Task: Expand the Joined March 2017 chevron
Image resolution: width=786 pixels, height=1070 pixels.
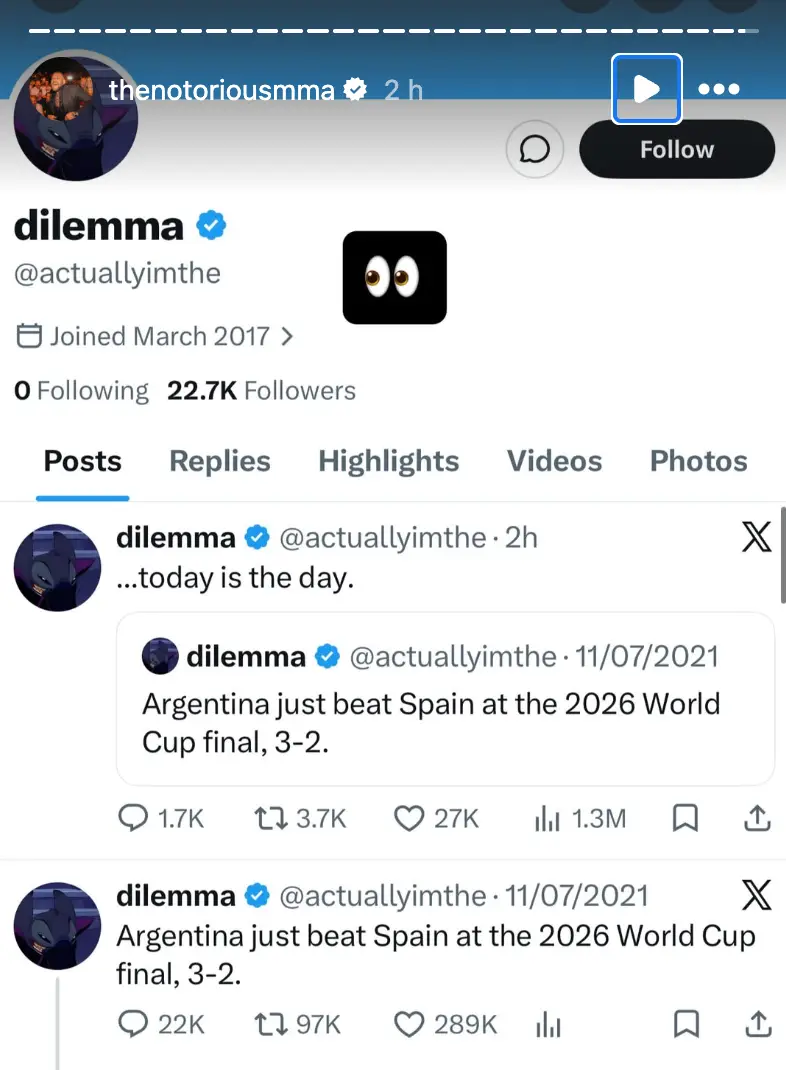Action: pyautogui.click(x=287, y=336)
